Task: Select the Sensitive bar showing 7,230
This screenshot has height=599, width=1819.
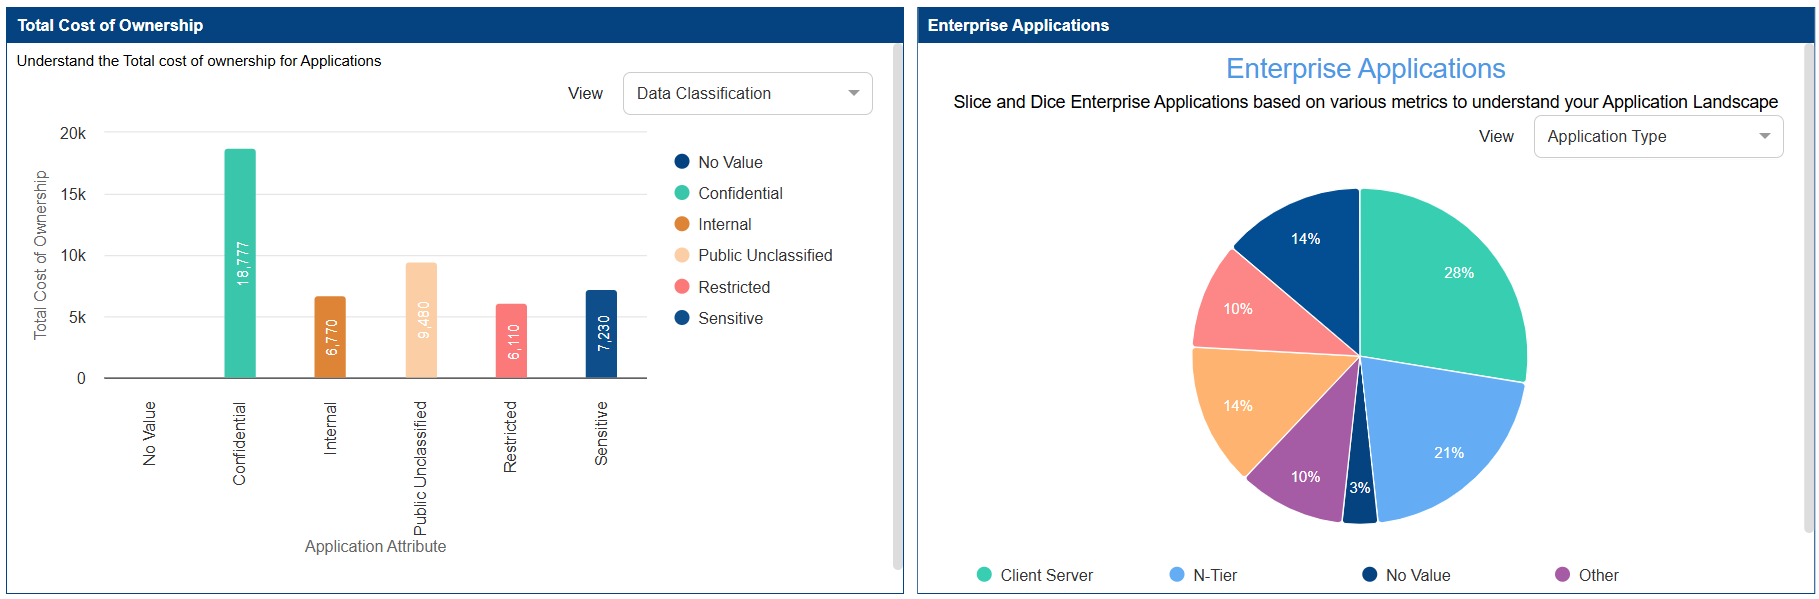Action: tap(601, 334)
